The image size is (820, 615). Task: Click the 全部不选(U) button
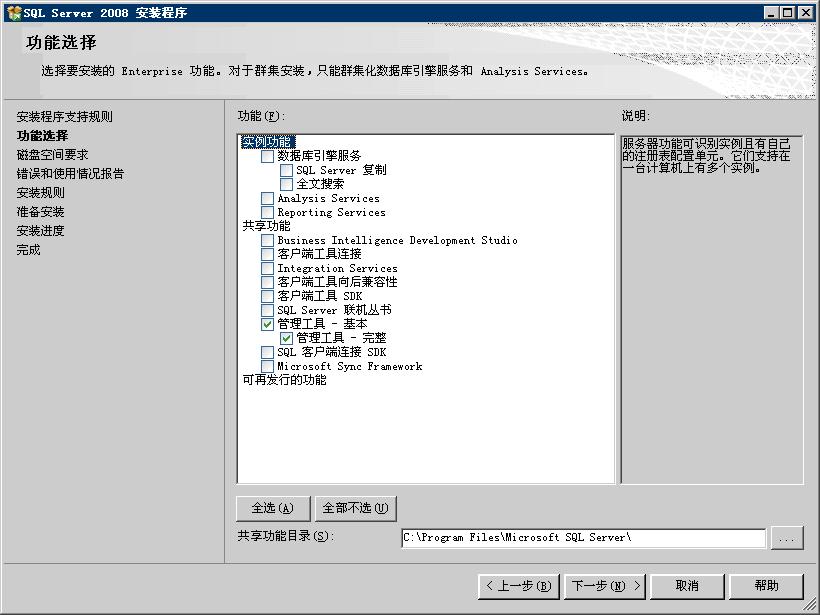coord(356,508)
